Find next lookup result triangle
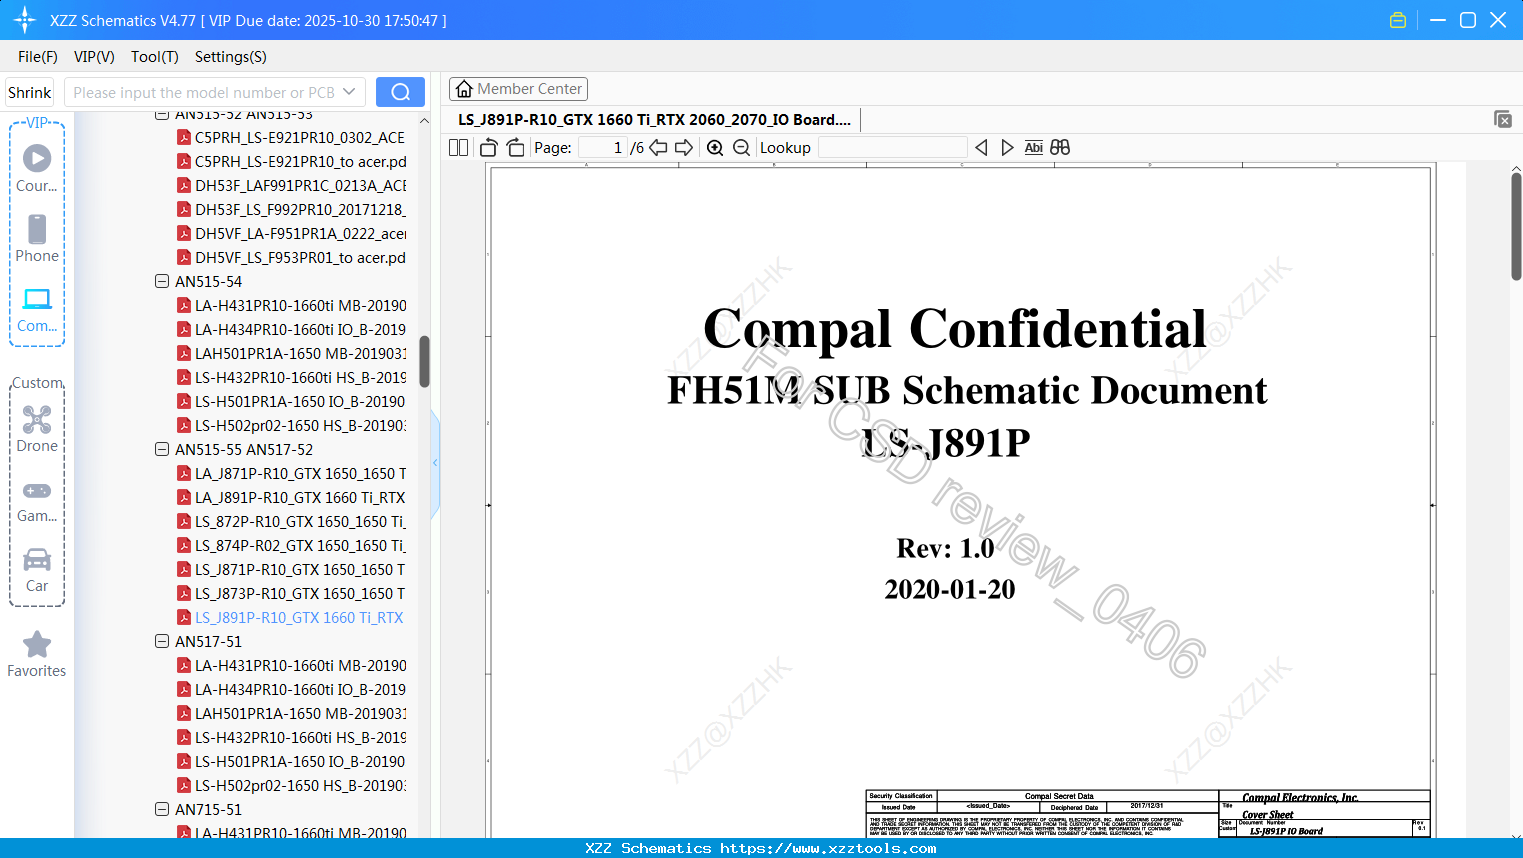 coord(1007,148)
